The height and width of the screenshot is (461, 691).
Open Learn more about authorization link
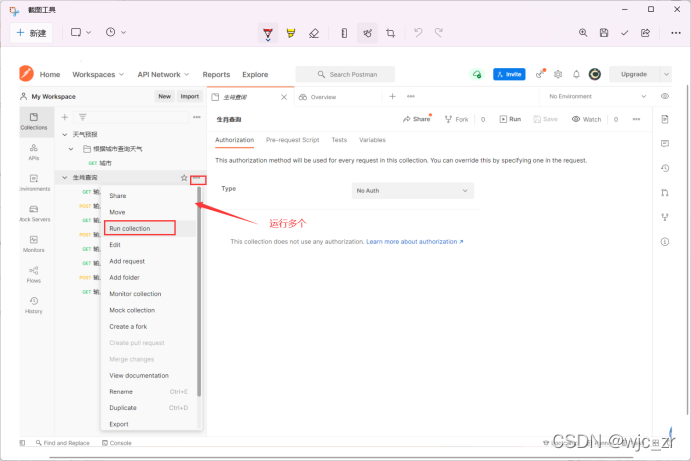(415, 242)
